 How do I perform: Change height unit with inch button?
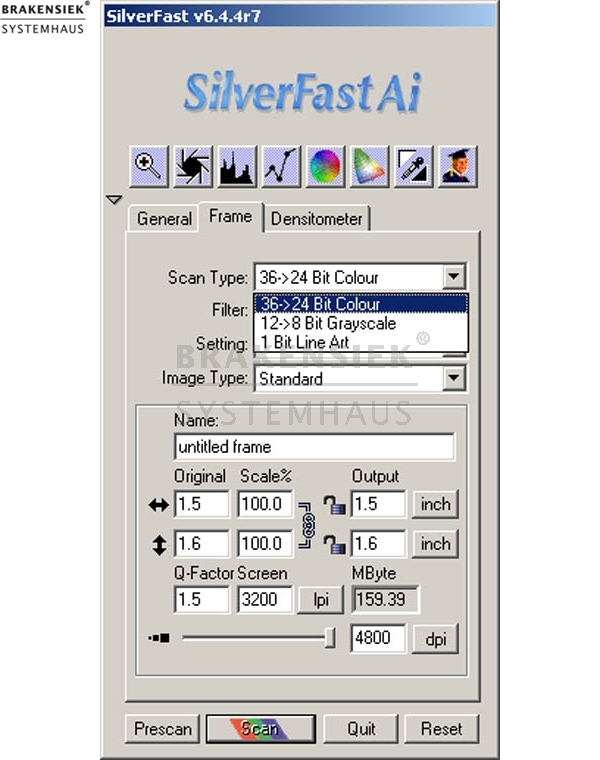[435, 544]
